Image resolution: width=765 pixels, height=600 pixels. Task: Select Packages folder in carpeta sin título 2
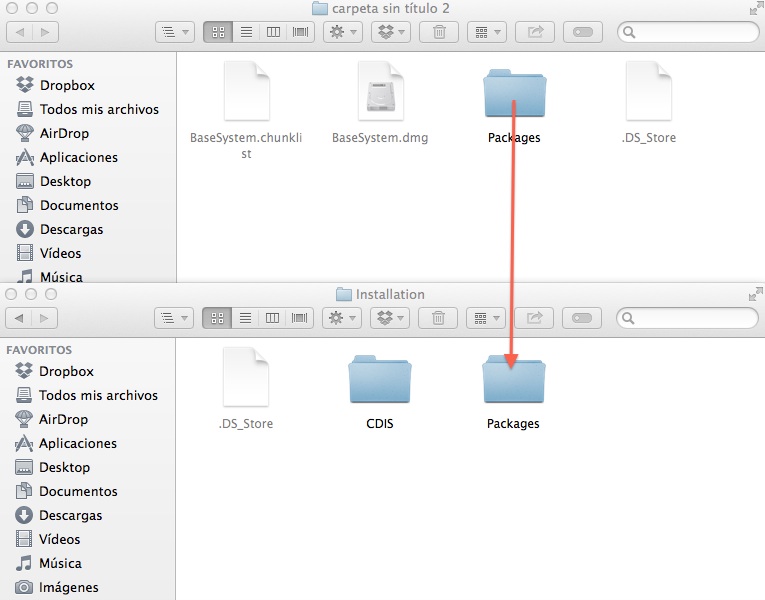click(x=515, y=94)
